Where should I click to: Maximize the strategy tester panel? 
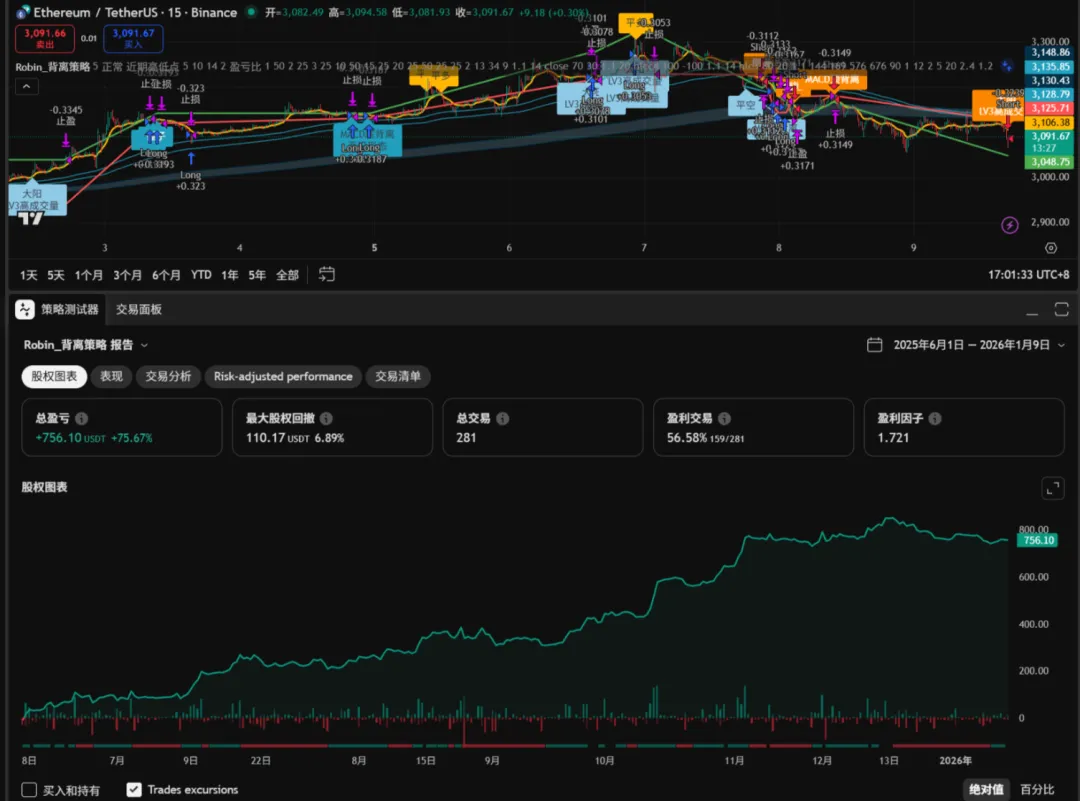[1062, 310]
